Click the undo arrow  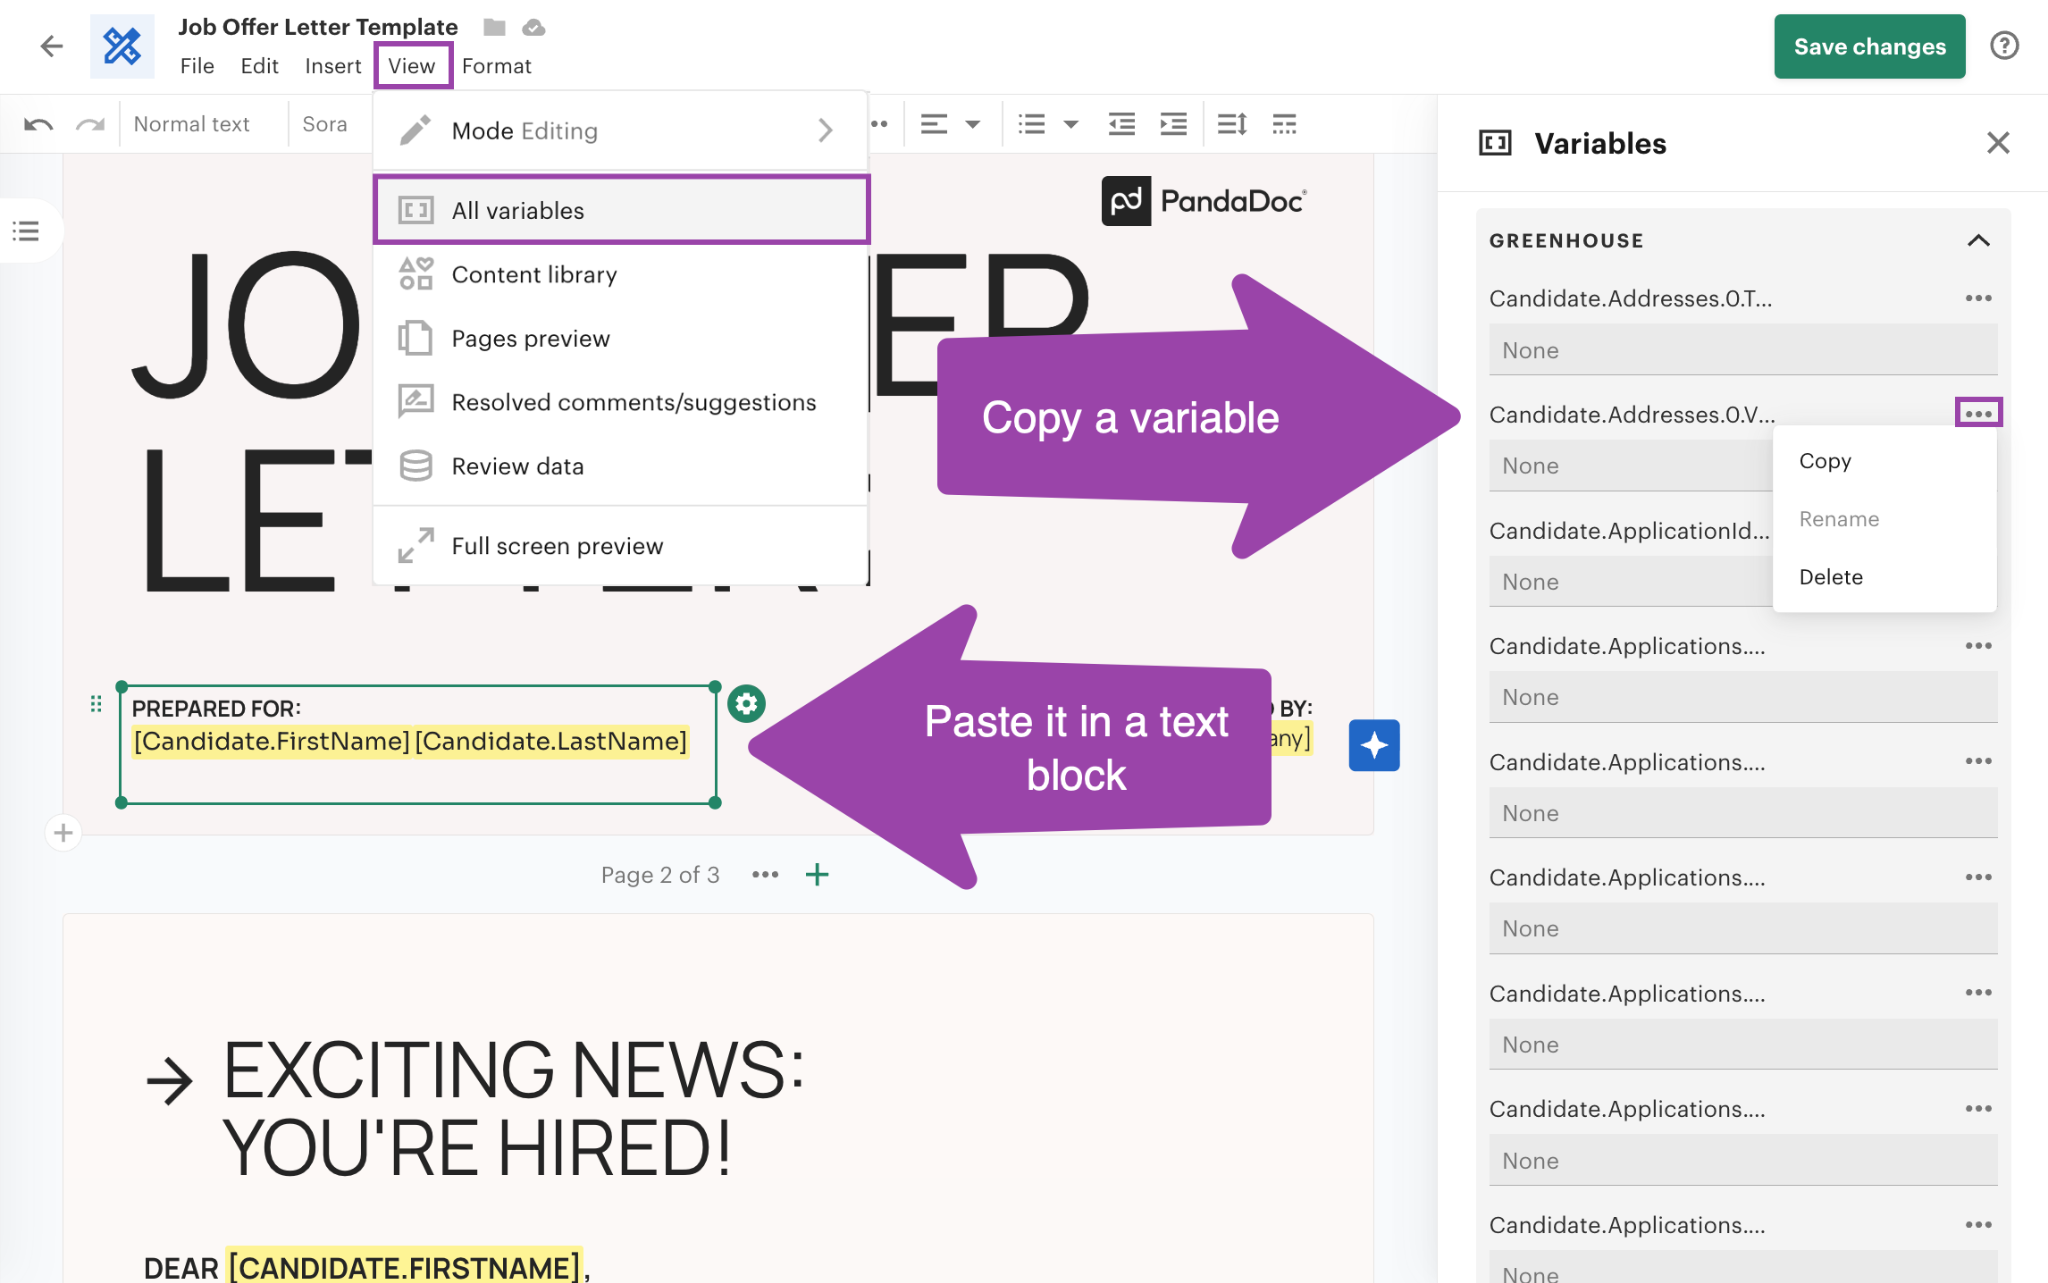click(x=38, y=124)
